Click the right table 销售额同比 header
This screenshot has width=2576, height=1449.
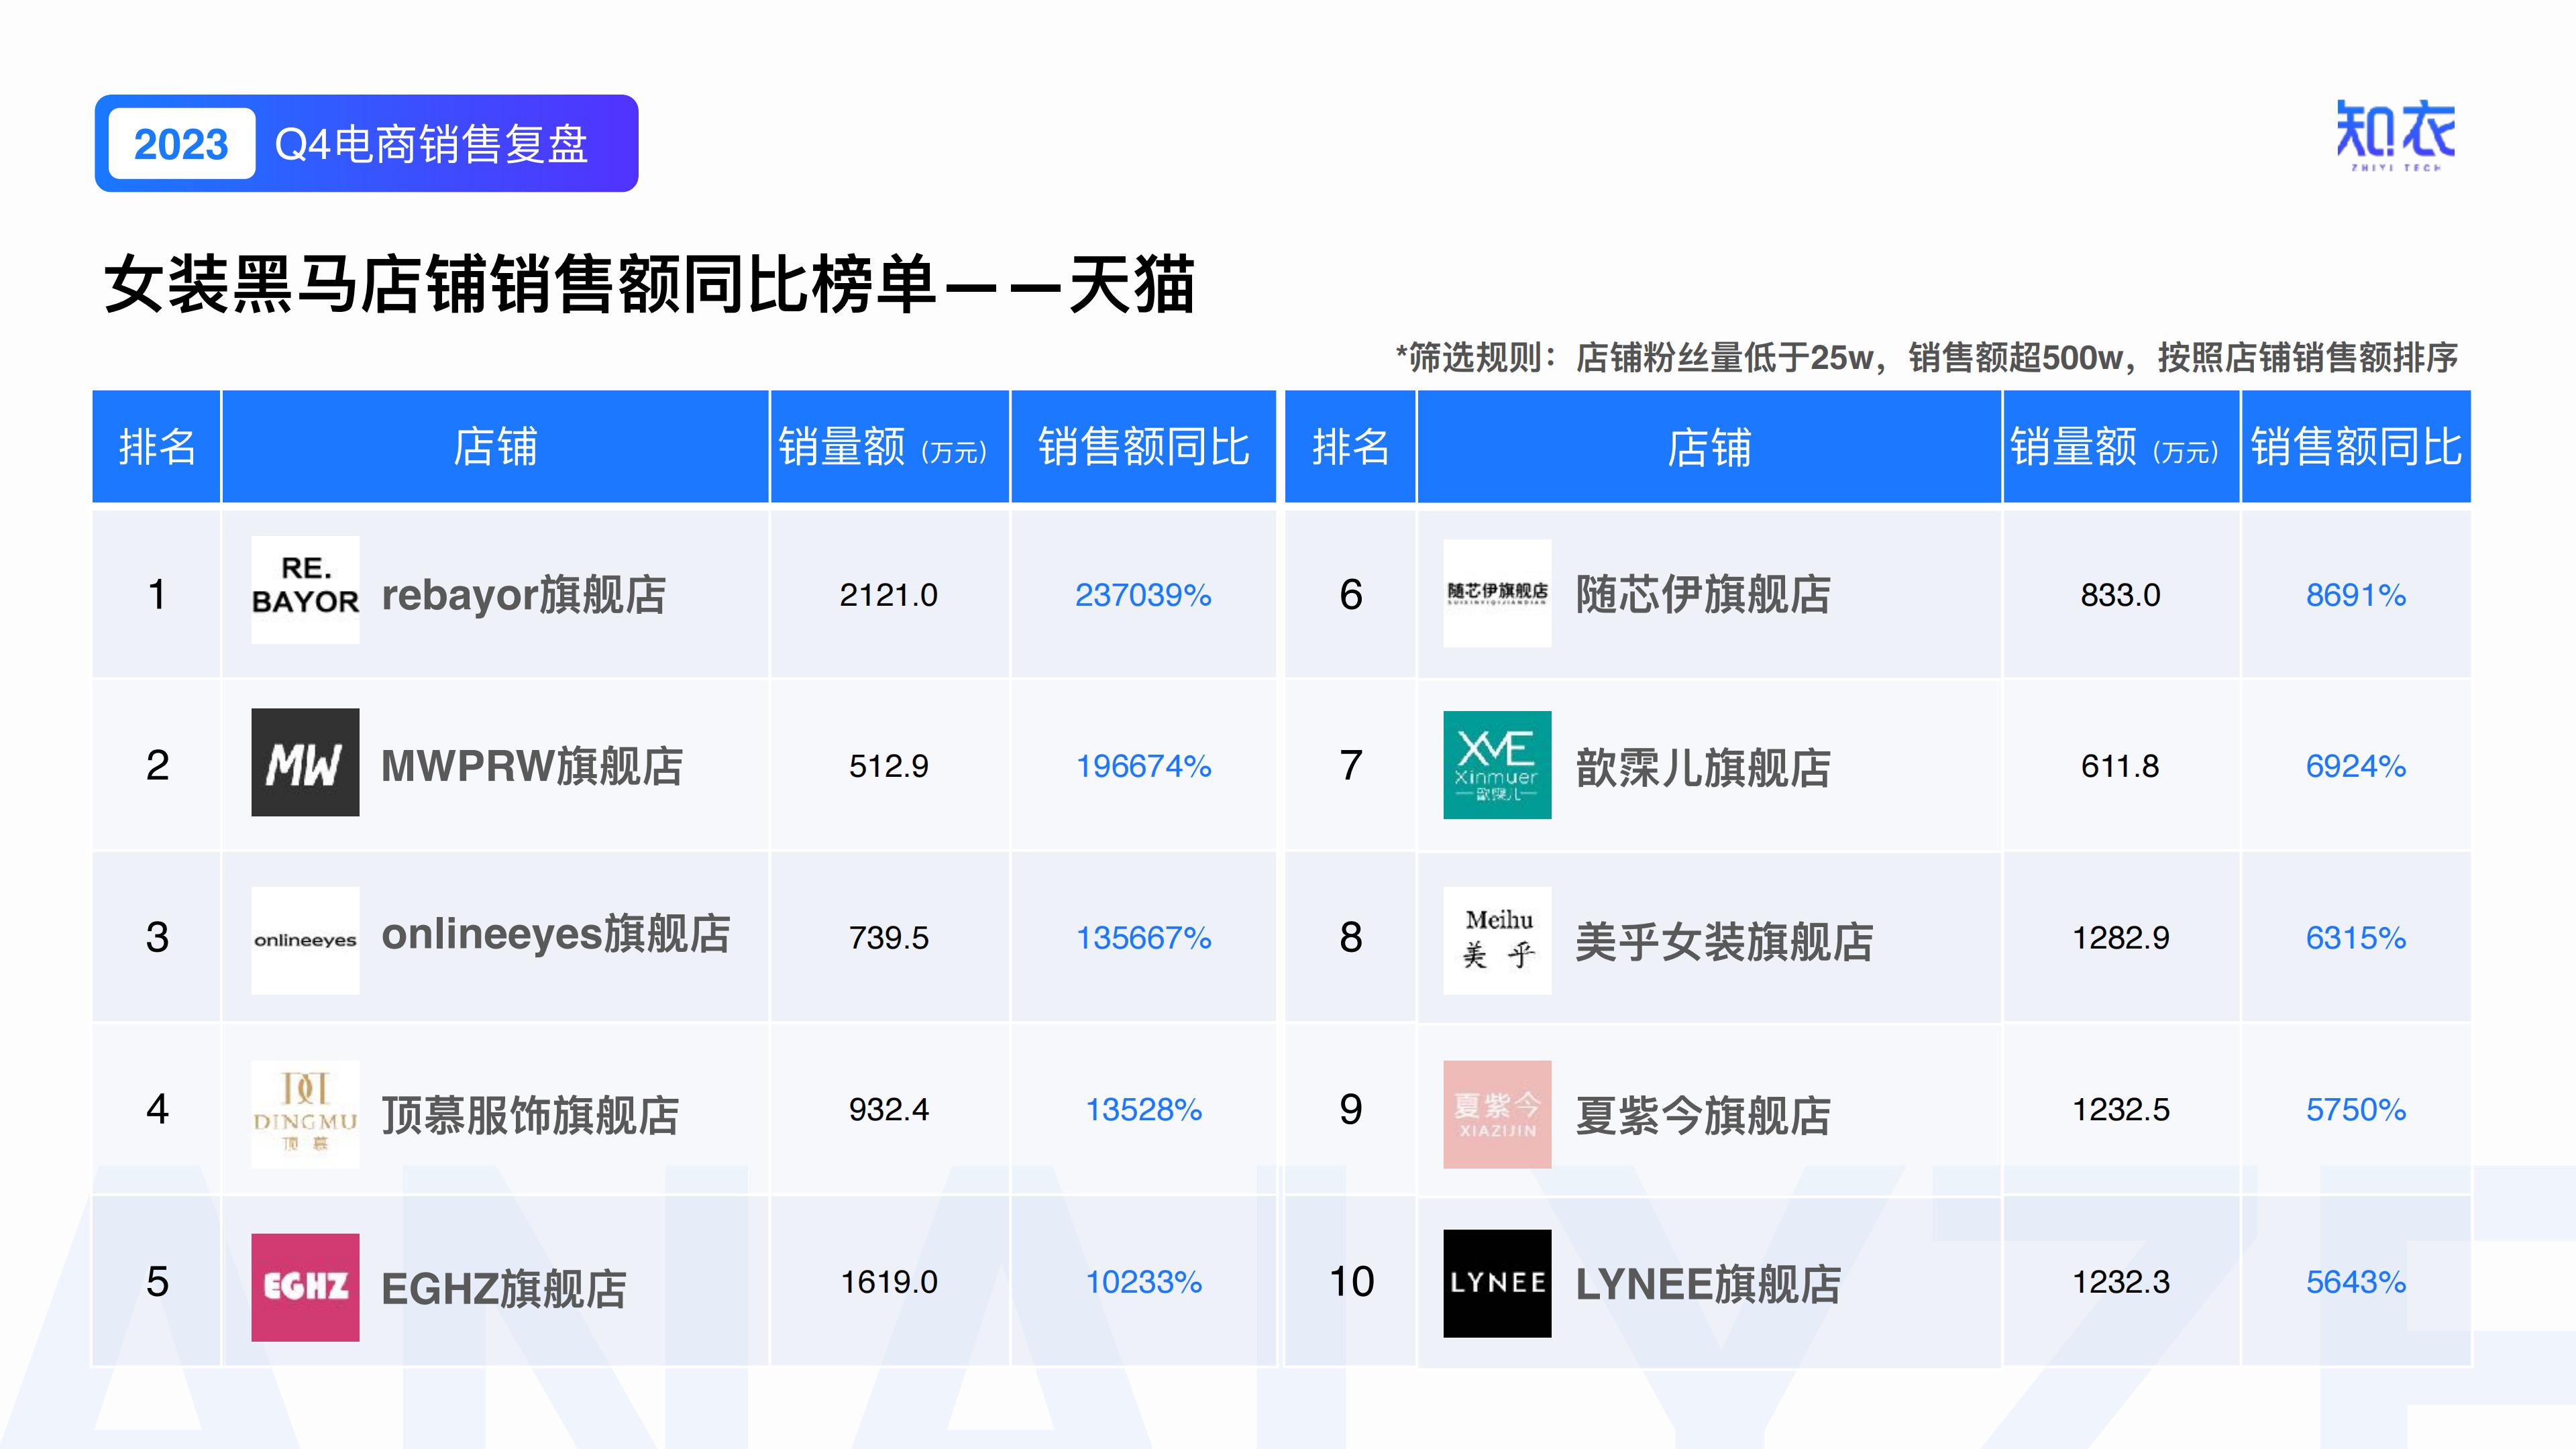[2356, 446]
